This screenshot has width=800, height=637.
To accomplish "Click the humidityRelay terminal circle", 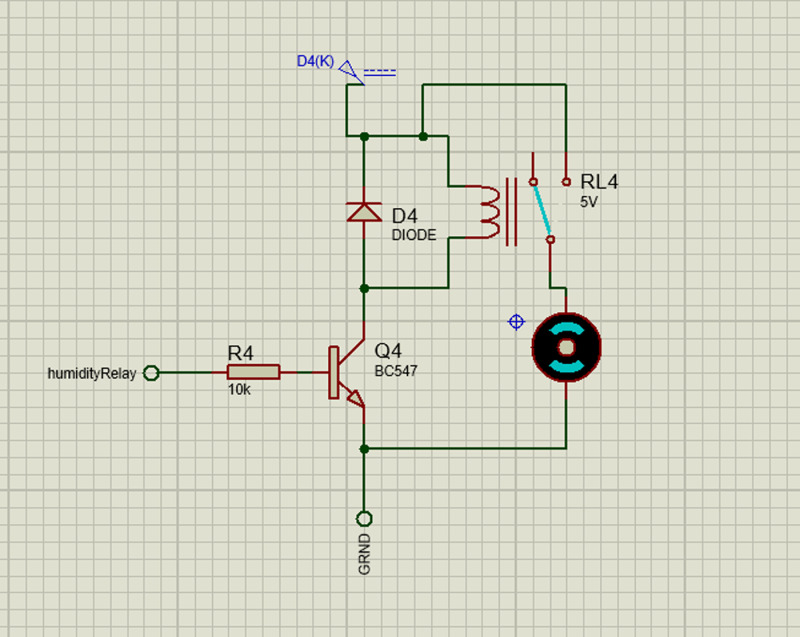I will click(x=151, y=373).
